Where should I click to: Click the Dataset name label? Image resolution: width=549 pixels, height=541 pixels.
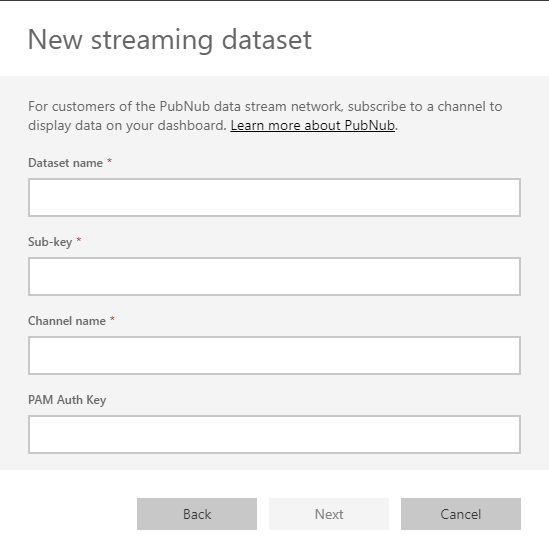click(65, 163)
